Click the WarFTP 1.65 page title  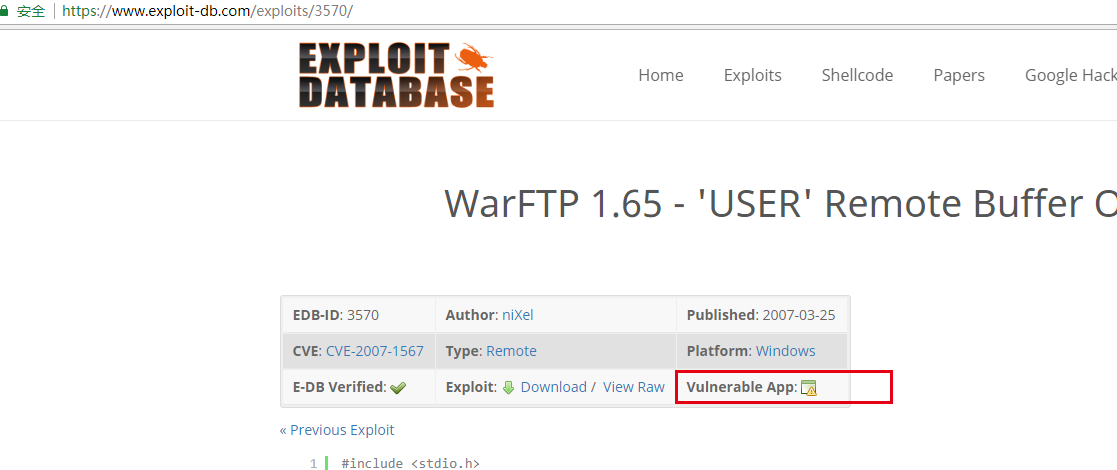pos(780,204)
